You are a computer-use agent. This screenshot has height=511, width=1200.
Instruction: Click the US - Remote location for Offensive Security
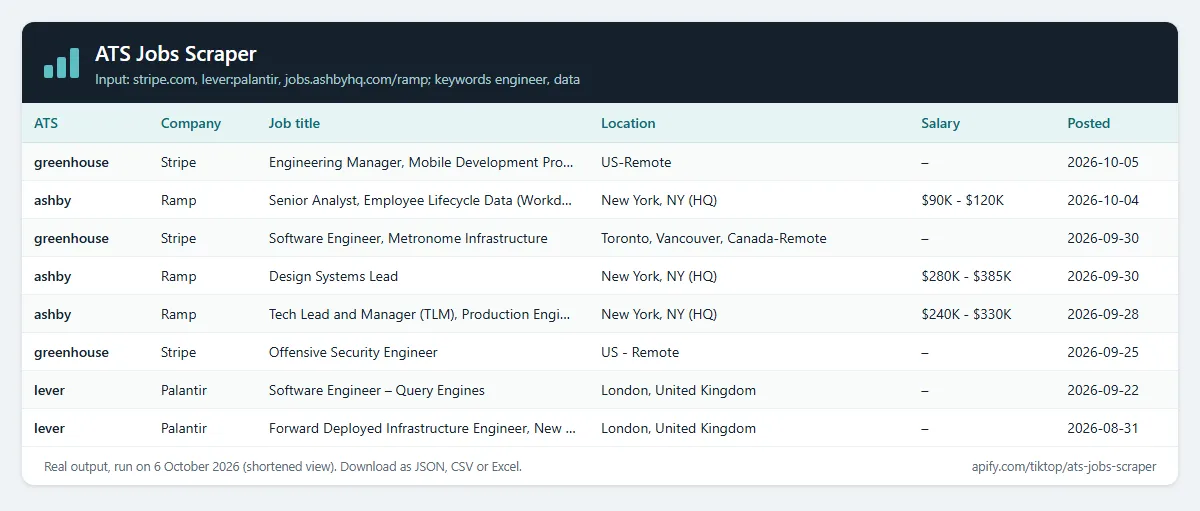(x=640, y=351)
